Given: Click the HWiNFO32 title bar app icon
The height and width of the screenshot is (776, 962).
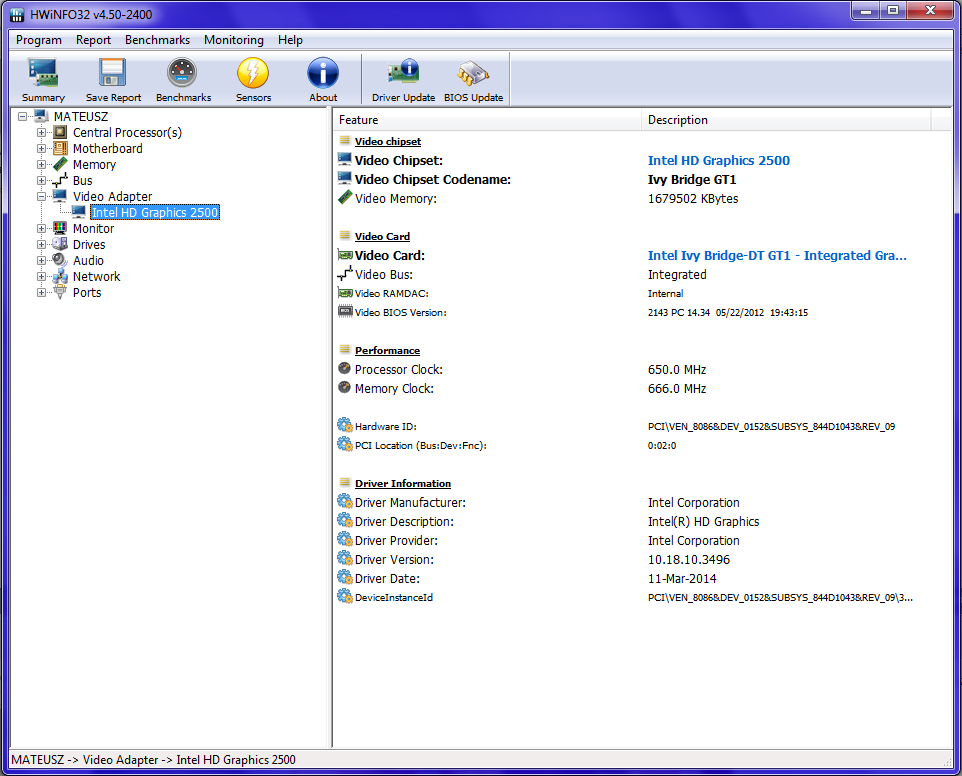Looking at the screenshot, I should click(17, 14).
